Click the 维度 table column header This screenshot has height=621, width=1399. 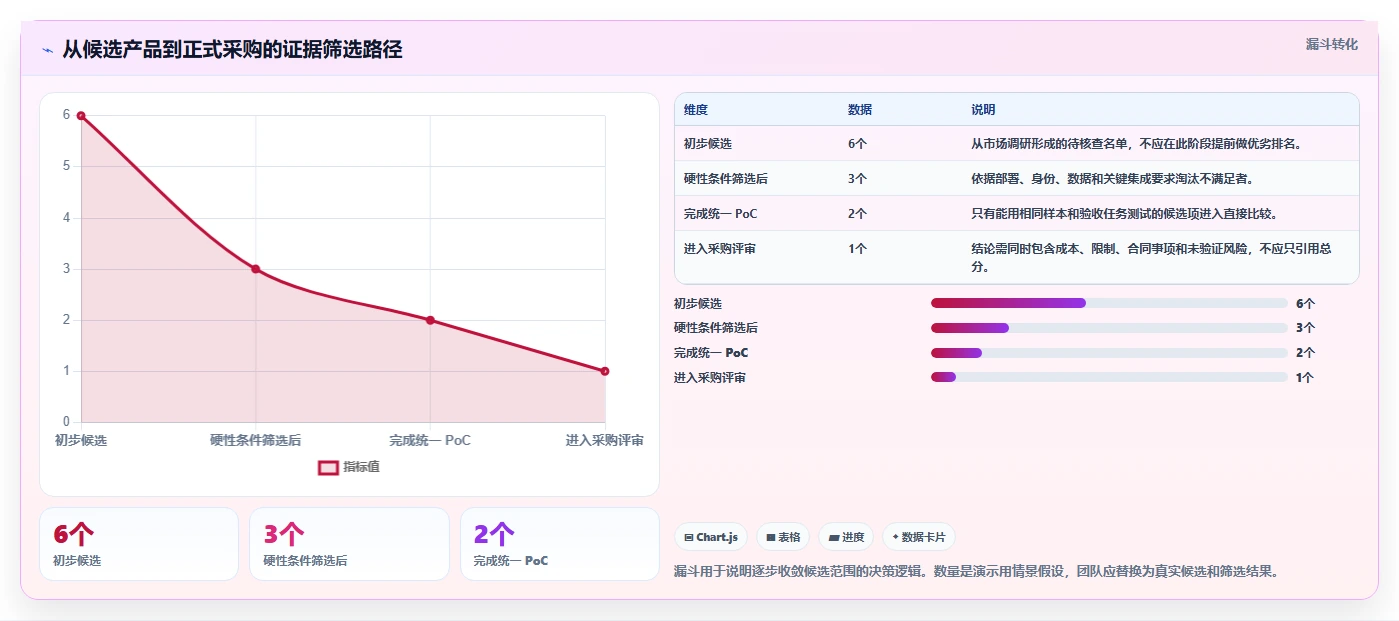(696, 110)
